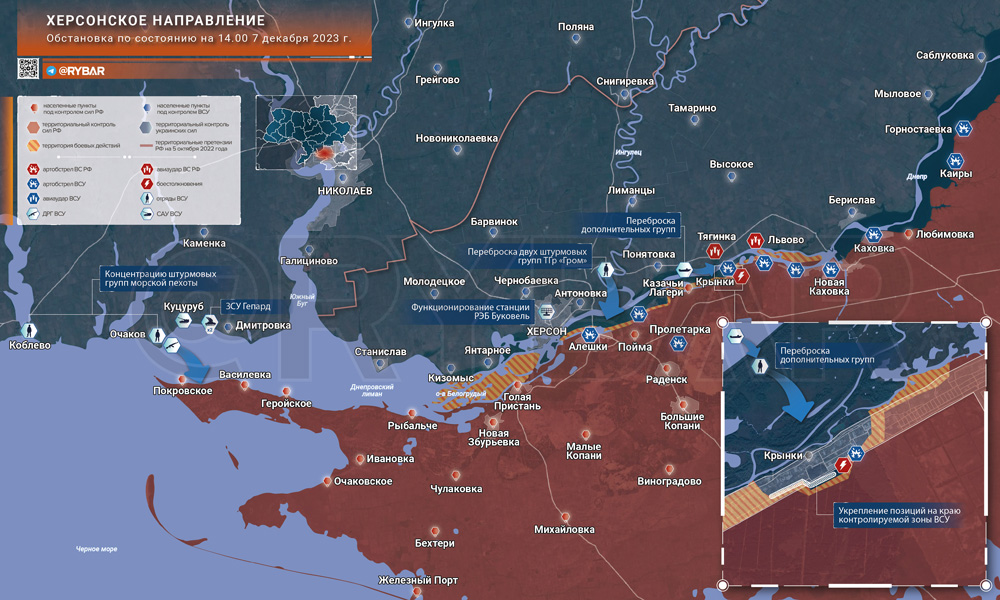This screenshot has width=1000, height=600.
Task: Click the Берислав town label
Action: 852,200
